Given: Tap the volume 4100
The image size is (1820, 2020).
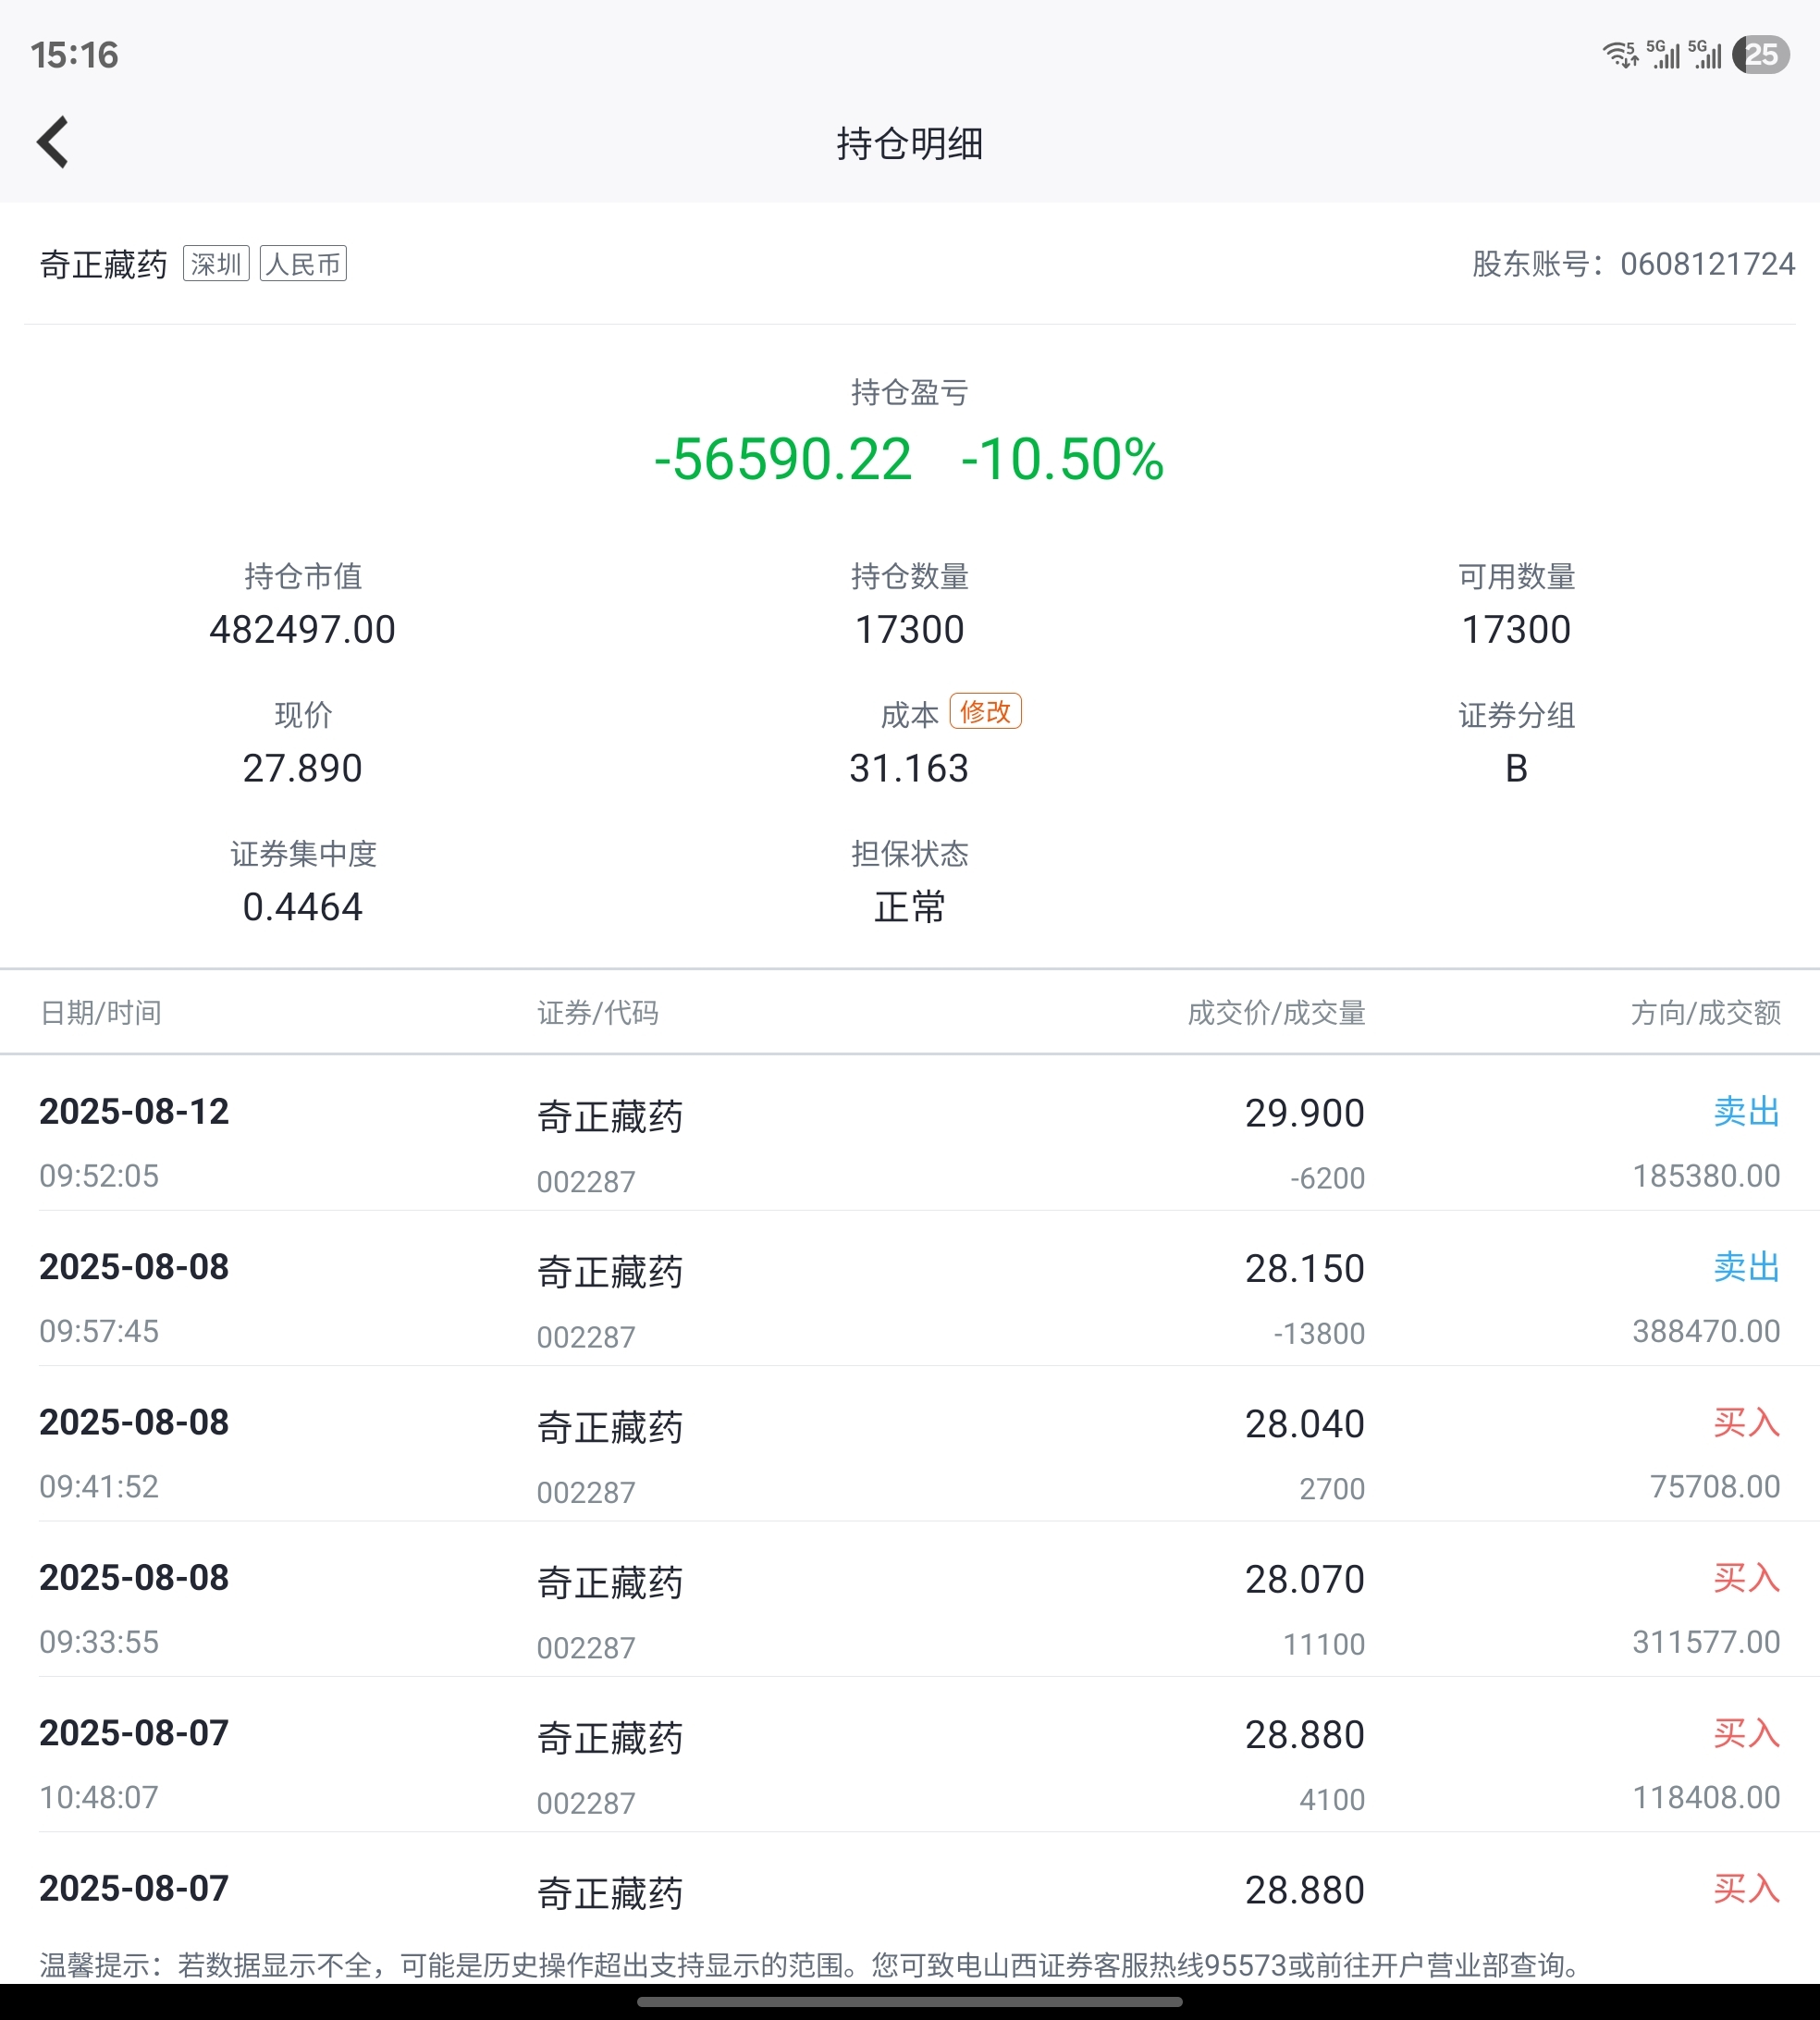Looking at the screenshot, I should [1332, 1800].
